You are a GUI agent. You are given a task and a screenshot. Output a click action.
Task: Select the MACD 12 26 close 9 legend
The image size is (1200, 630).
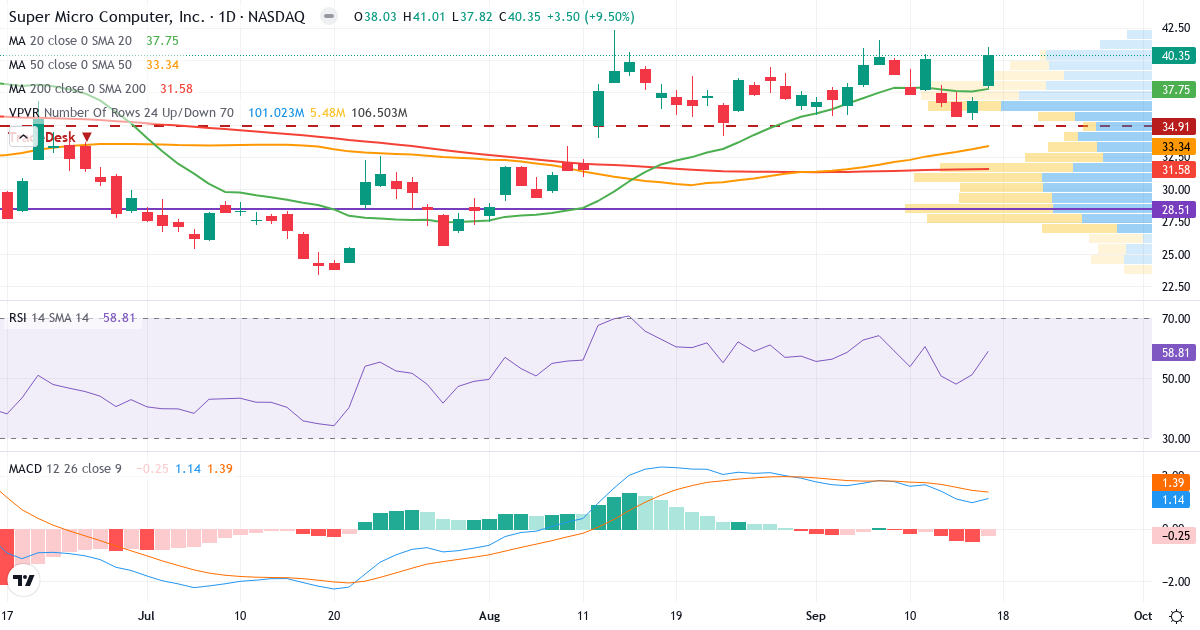(x=65, y=468)
